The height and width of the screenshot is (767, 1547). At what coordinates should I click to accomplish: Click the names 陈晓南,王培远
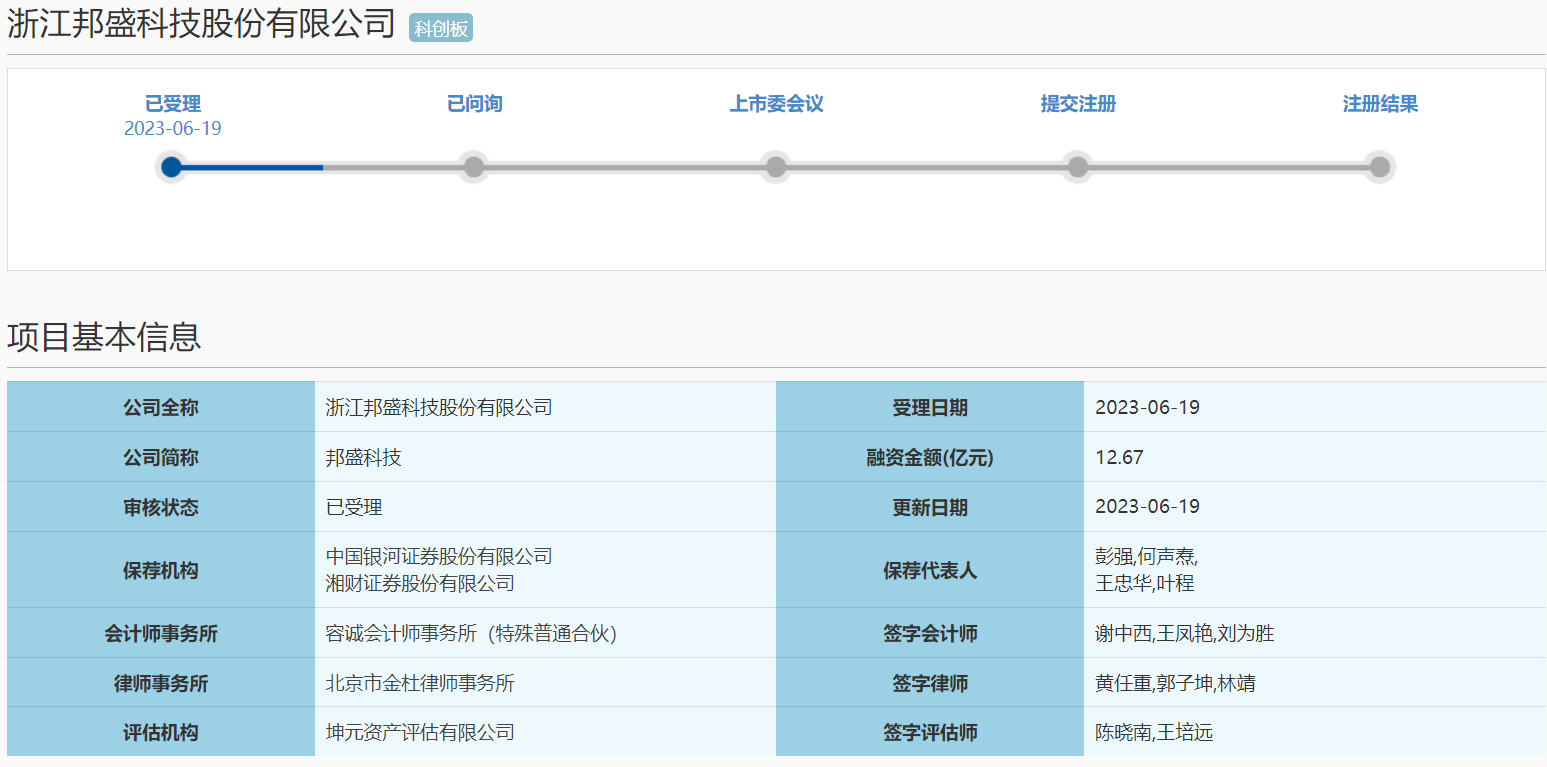pos(1154,732)
